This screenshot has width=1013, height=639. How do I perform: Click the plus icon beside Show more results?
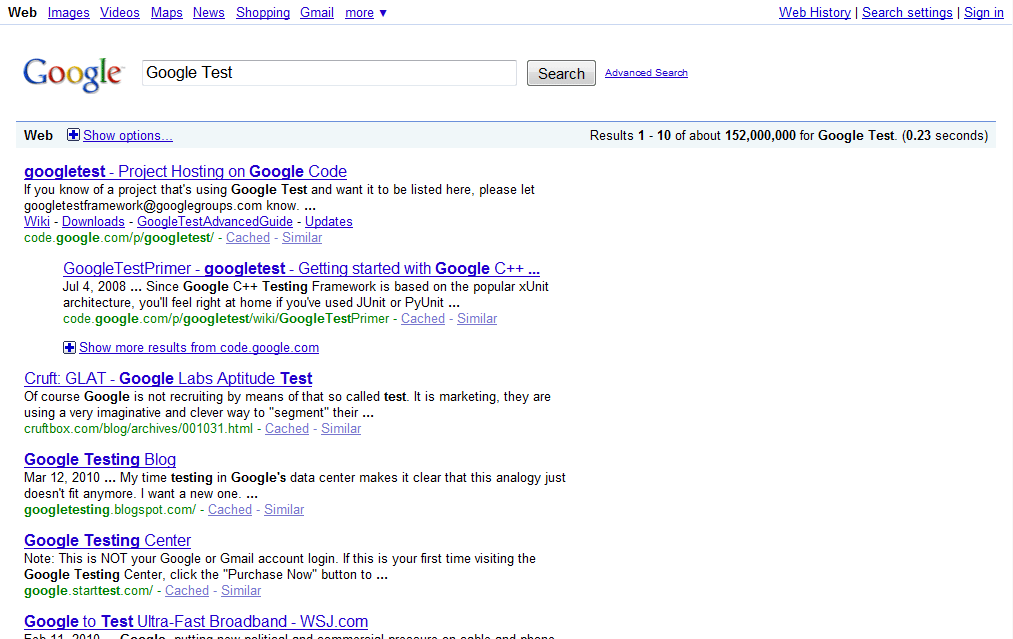[69, 348]
